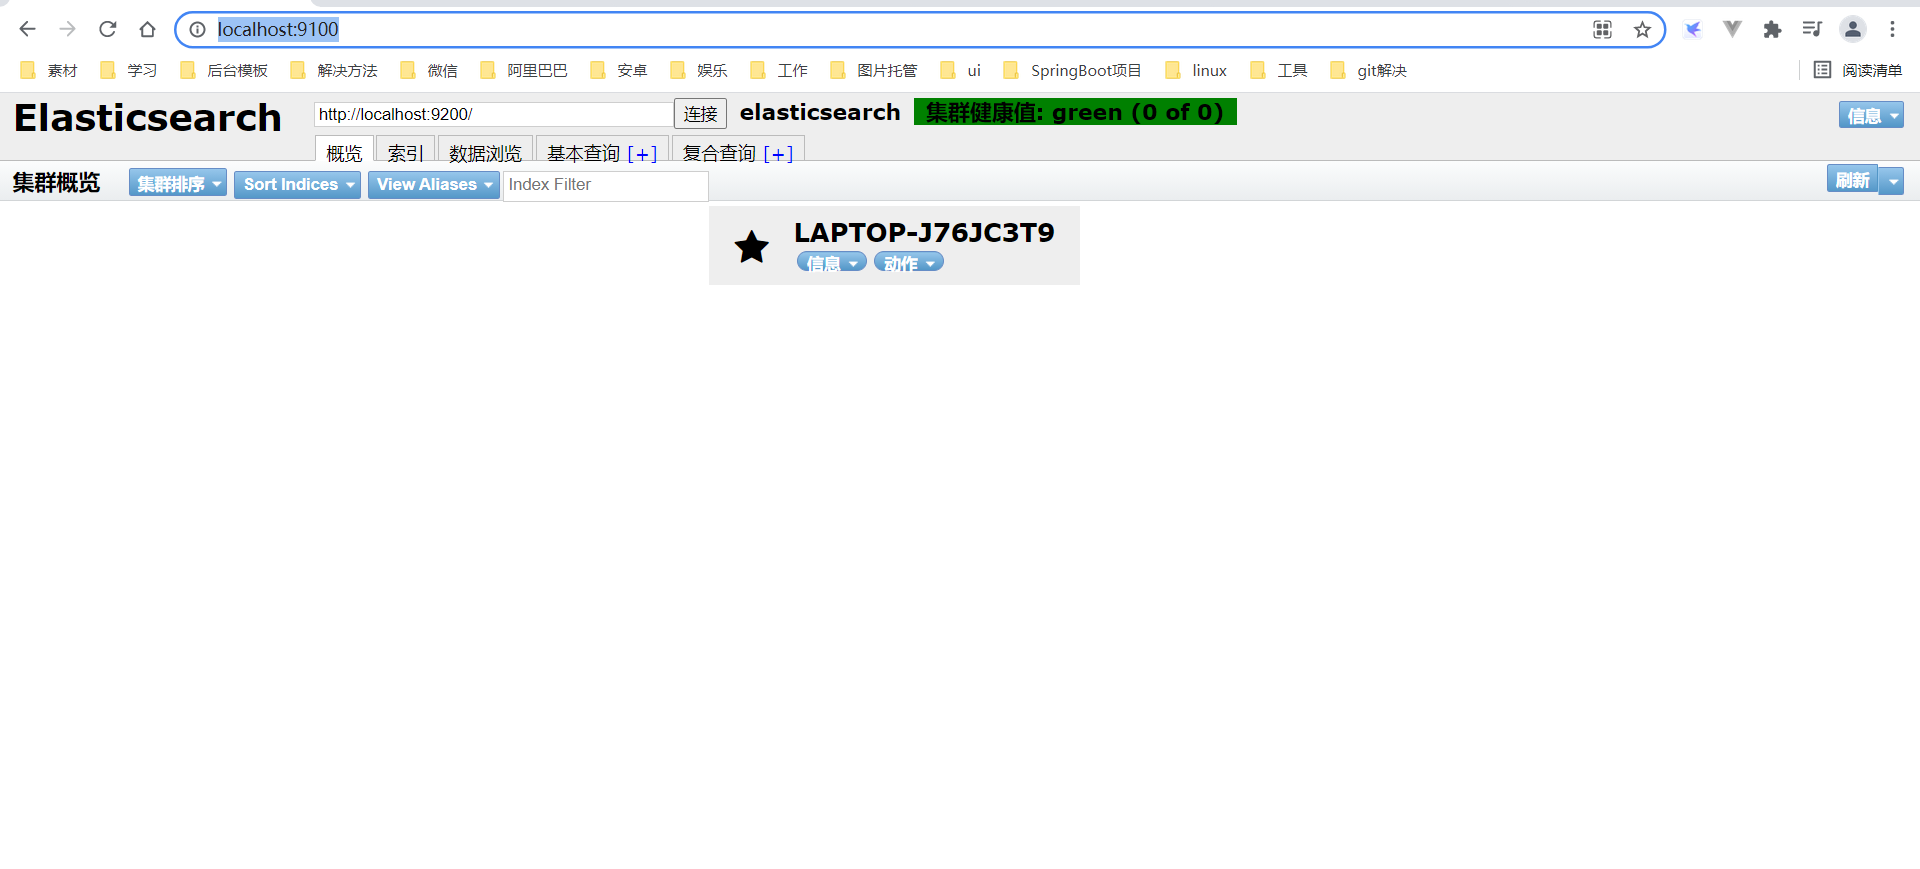1920x869 pixels.
Task: Open the Sort Indices dropdown
Action: click(297, 184)
